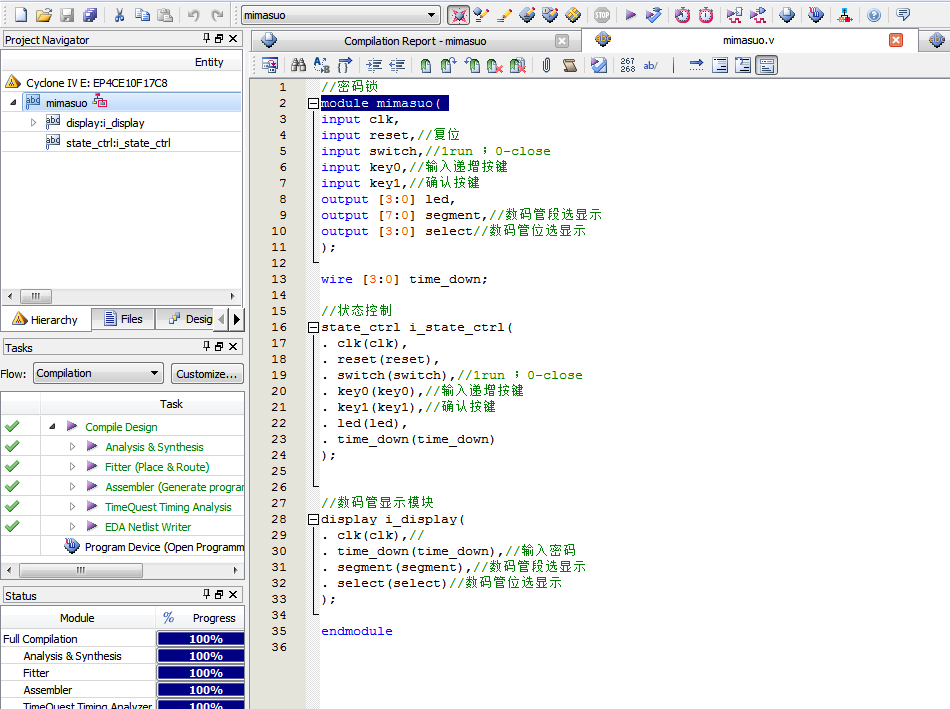Toggle bookmark with the green bookmark icon

[426, 65]
